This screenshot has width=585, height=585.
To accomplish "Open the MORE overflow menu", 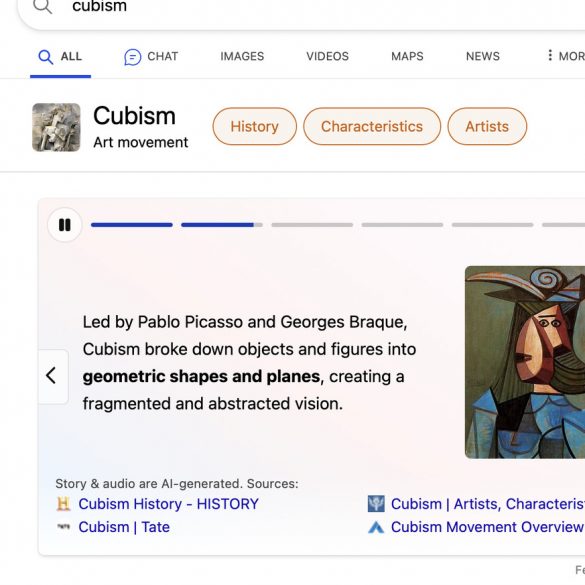I will 566,56.
